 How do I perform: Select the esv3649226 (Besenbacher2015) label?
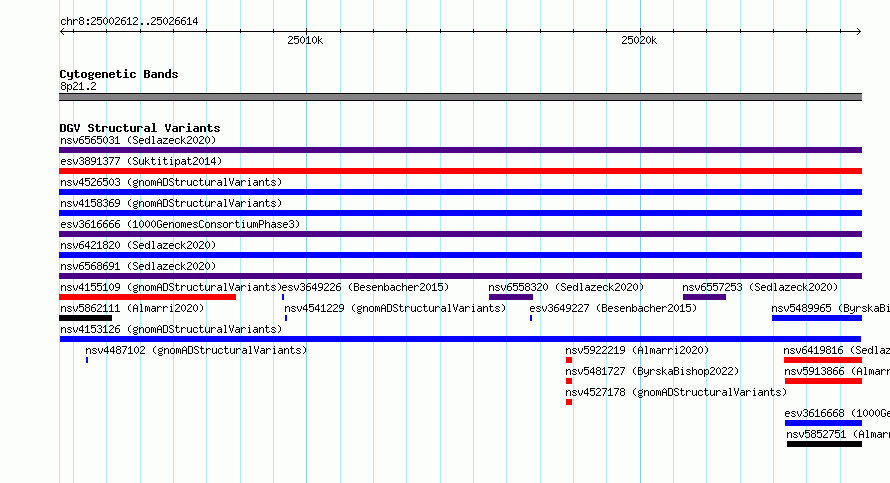[x=366, y=287]
